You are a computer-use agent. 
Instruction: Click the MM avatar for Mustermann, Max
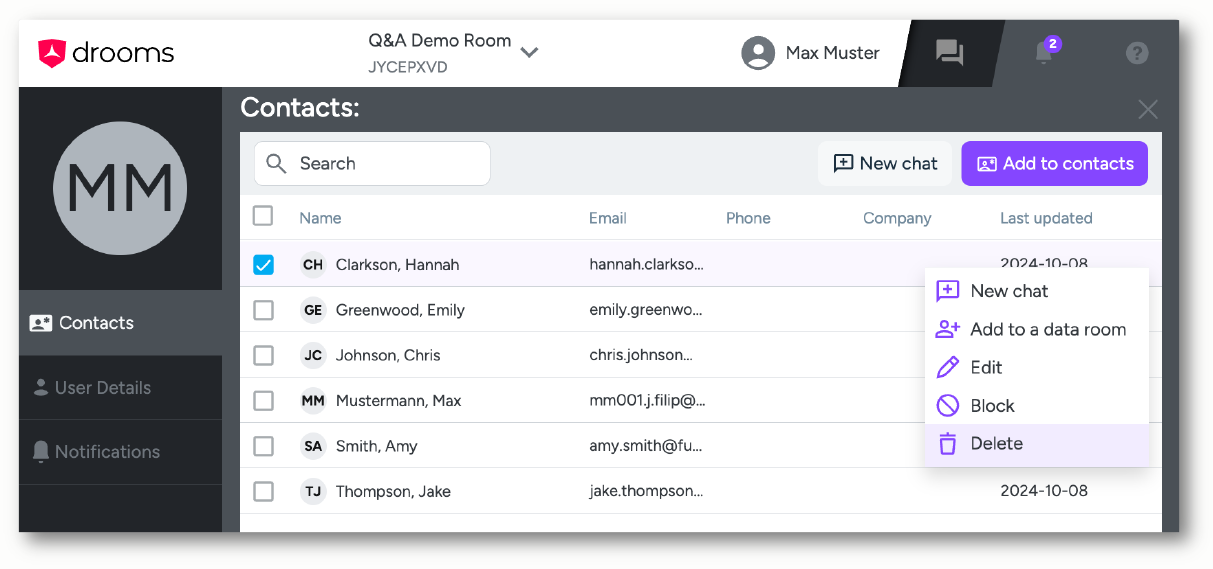click(x=313, y=401)
